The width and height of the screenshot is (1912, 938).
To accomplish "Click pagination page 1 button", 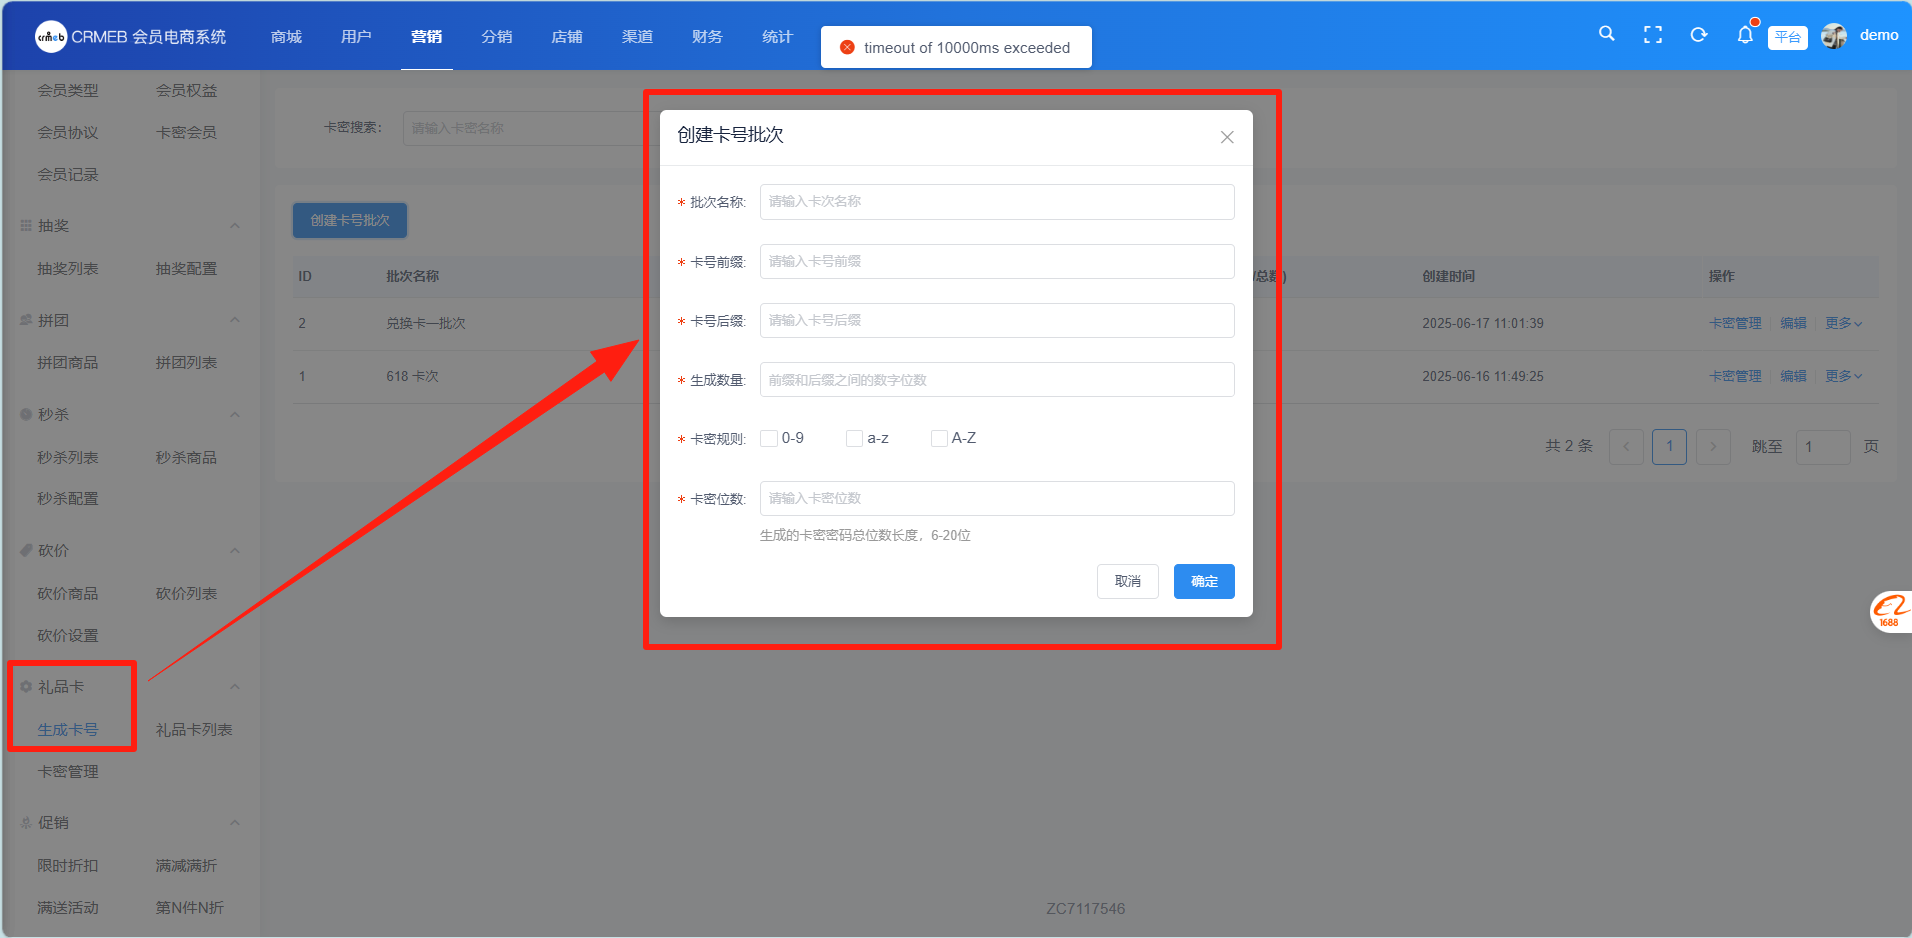I will (x=1669, y=446).
